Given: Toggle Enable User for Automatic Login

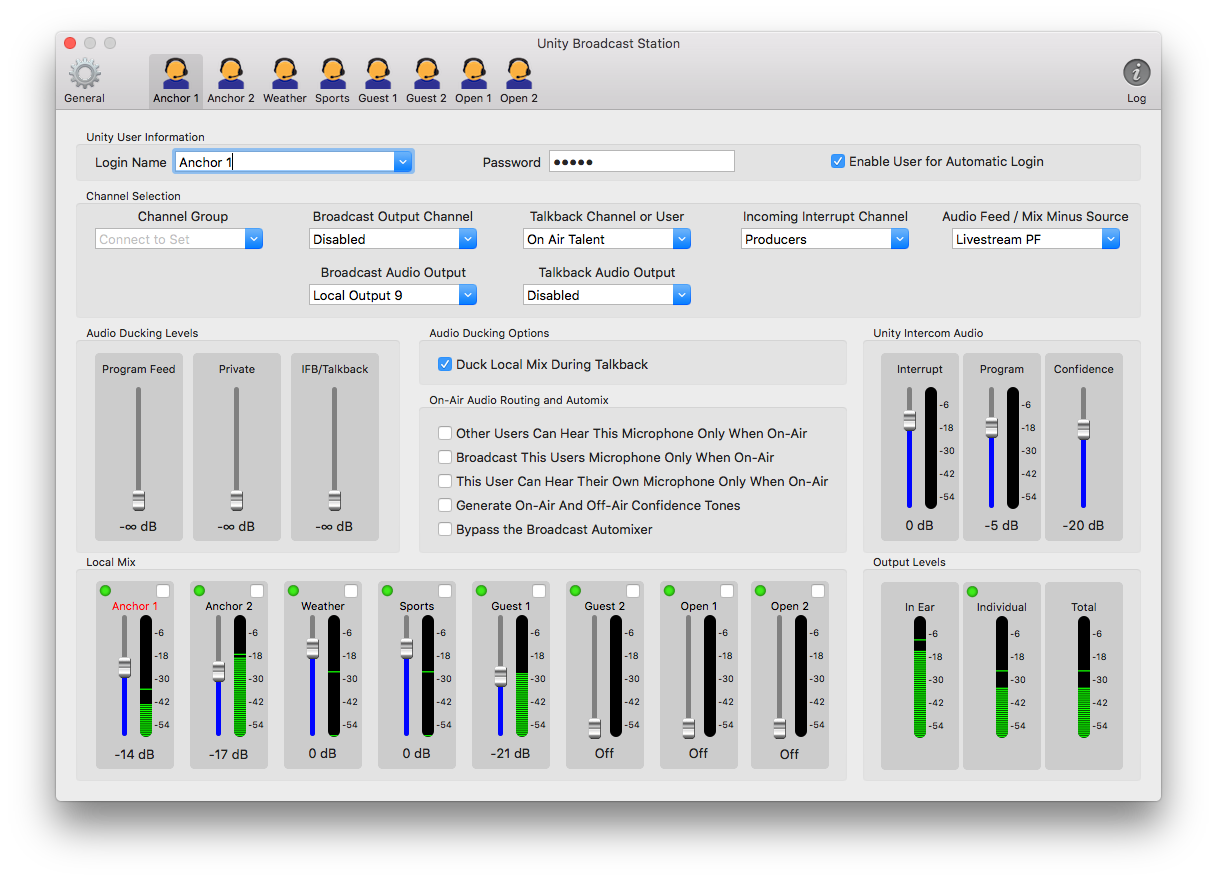Looking at the screenshot, I should click(x=838, y=161).
